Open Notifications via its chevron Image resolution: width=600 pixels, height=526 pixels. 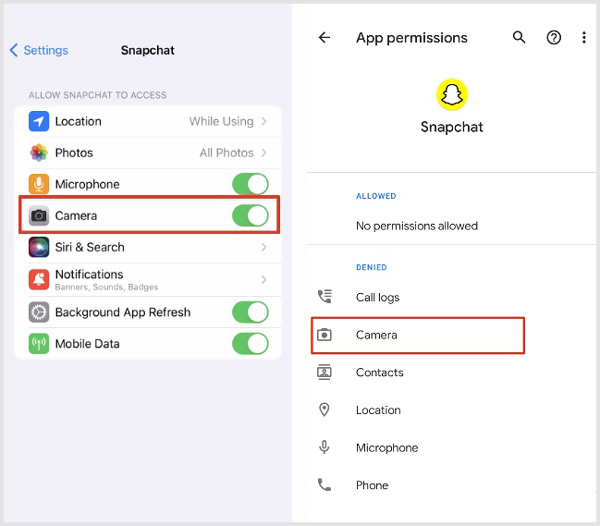click(264, 280)
